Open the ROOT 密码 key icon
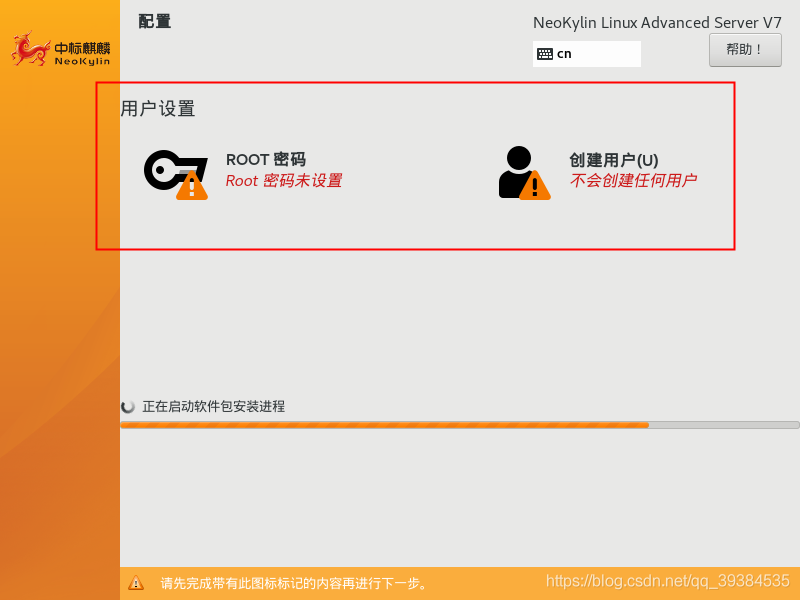800x600 pixels. click(x=176, y=174)
